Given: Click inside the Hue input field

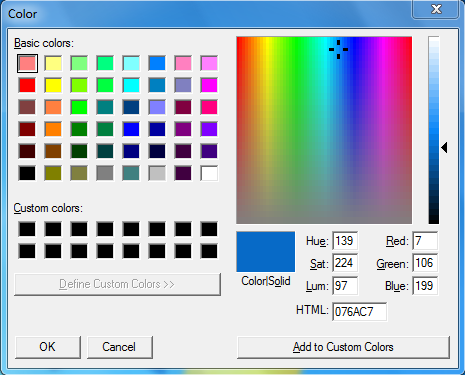Looking at the screenshot, I should tap(345, 241).
